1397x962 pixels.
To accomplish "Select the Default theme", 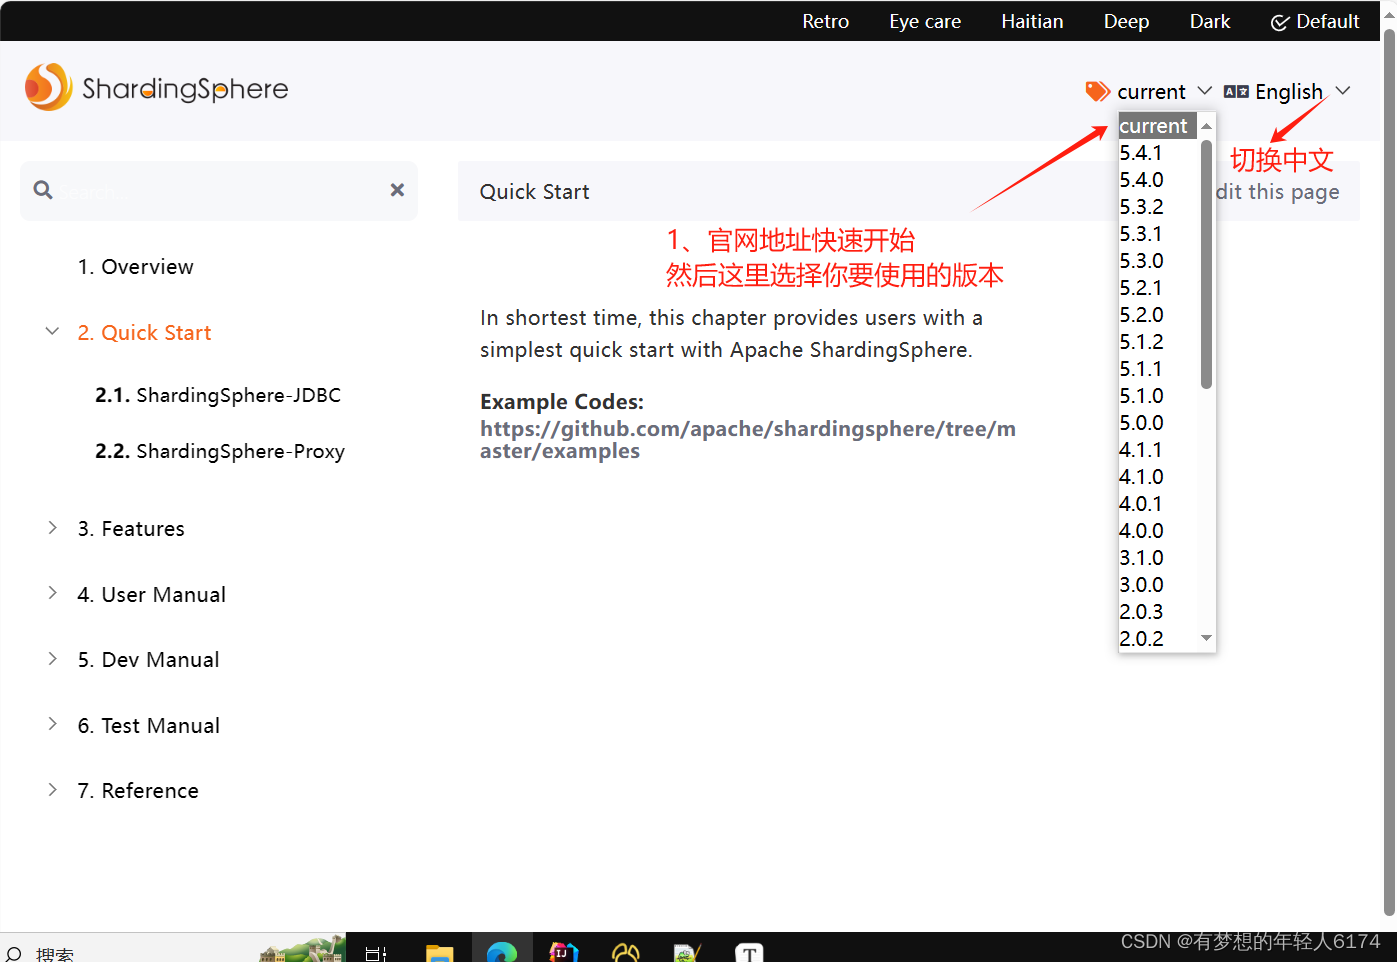I will click(x=1315, y=21).
